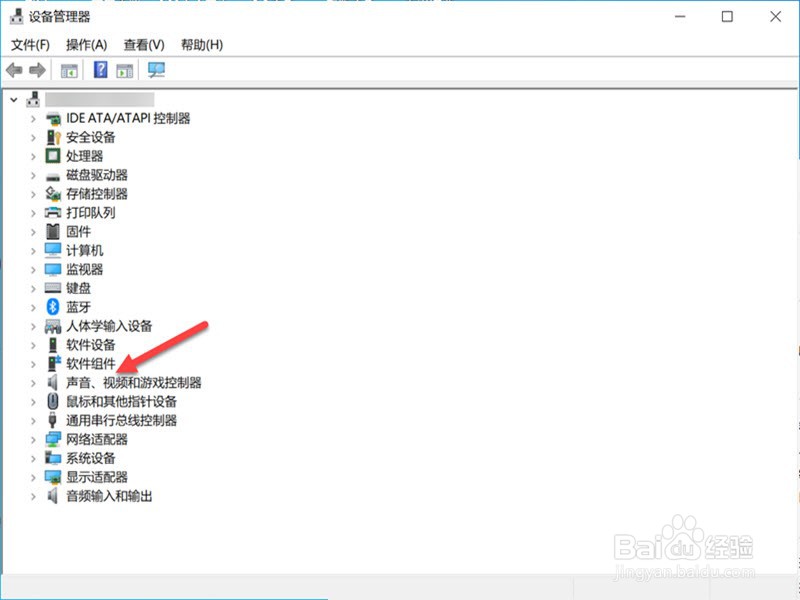The image size is (800, 600).
Task: Select the 人体学输入设备 label
Action: [x=109, y=326]
